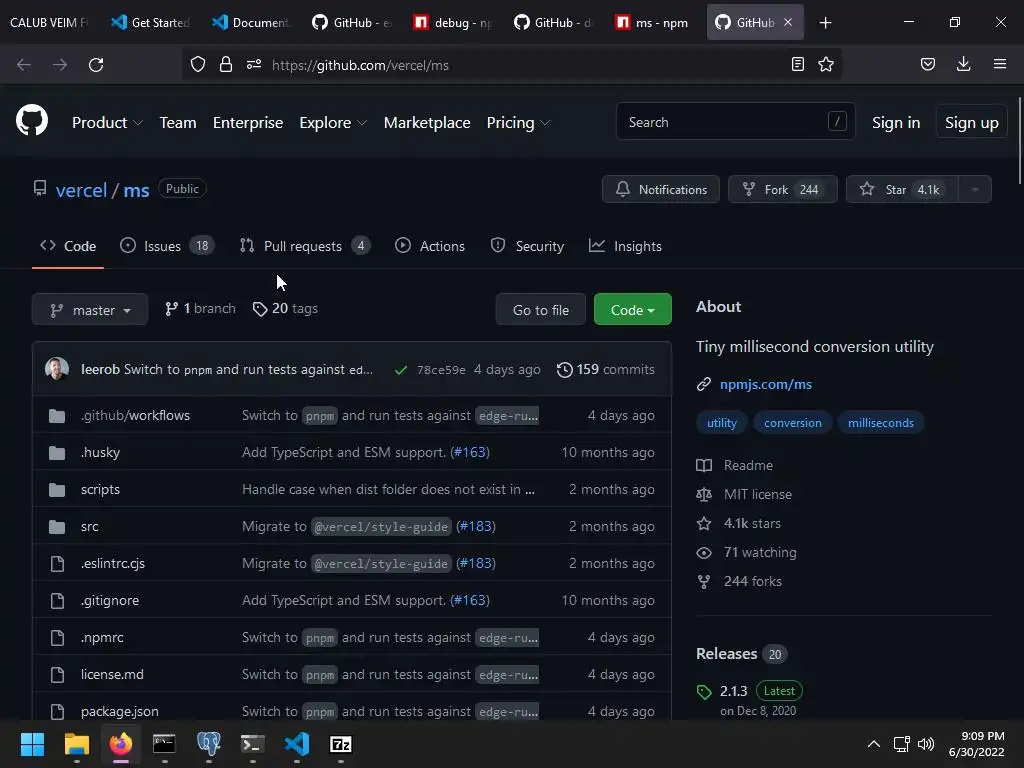Viewport: 1024px width, 768px height.
Task: Open the Marketplace navigation link
Action: coord(427,123)
